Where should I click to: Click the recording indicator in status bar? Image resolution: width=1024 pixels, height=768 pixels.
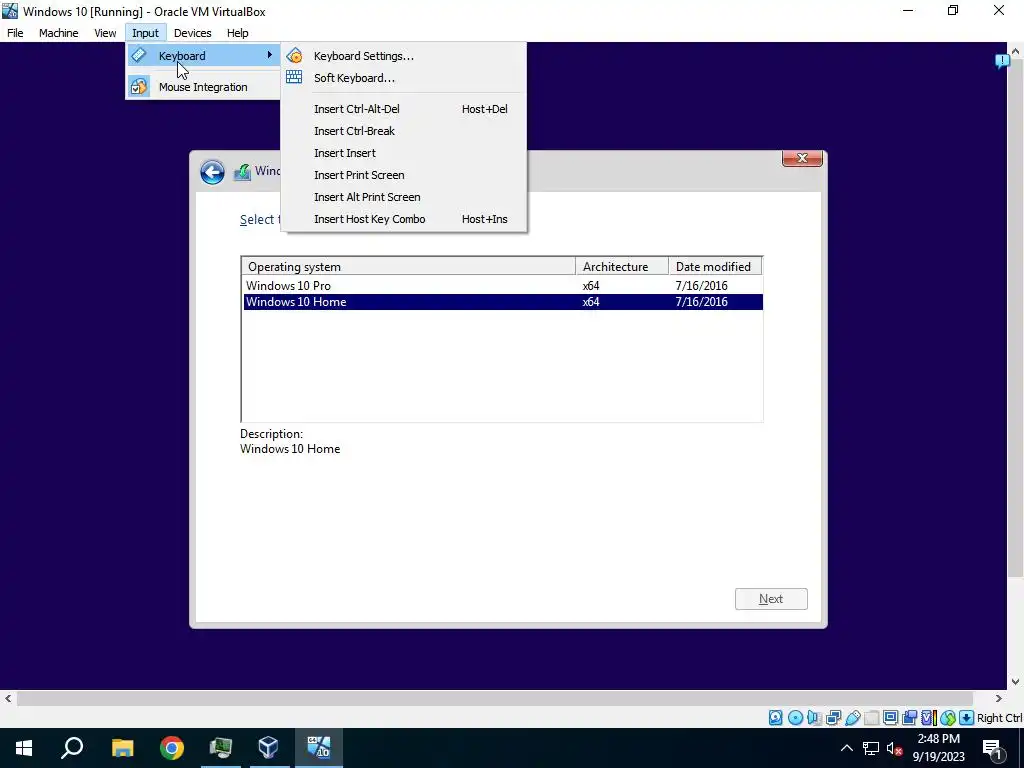pos(909,718)
